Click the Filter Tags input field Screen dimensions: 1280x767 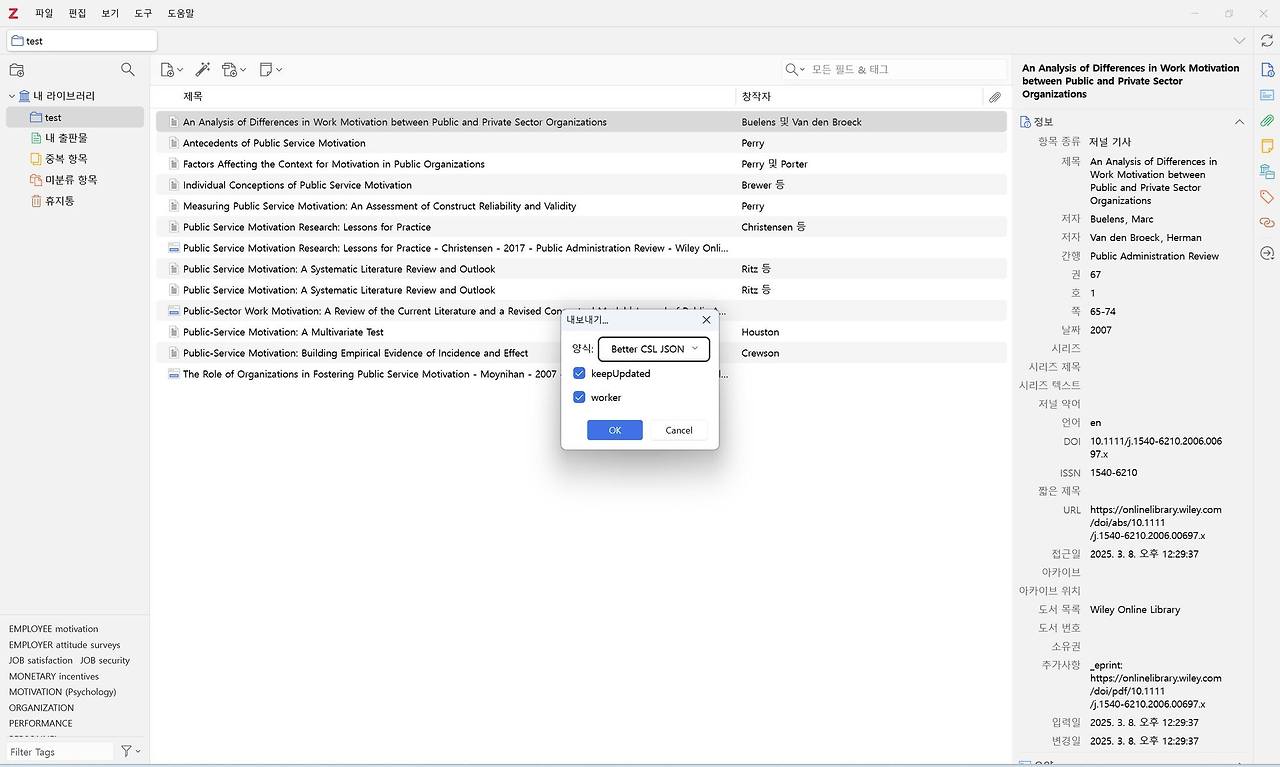[x=60, y=751]
